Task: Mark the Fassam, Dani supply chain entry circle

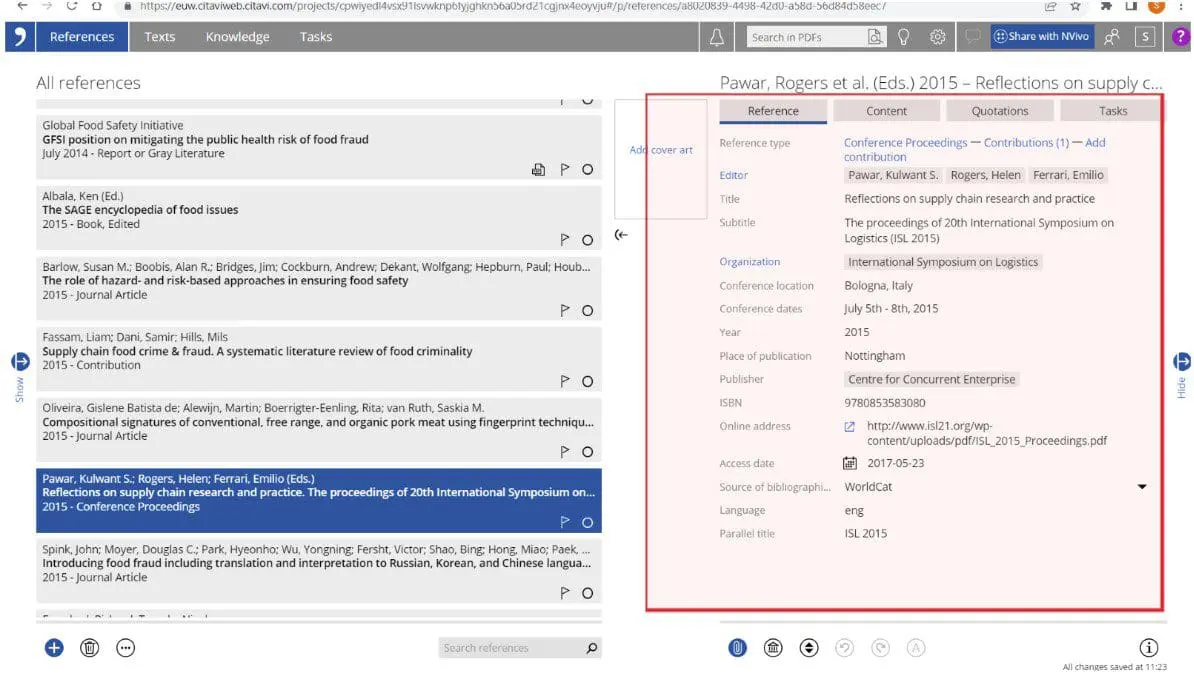Action: pyautogui.click(x=587, y=381)
